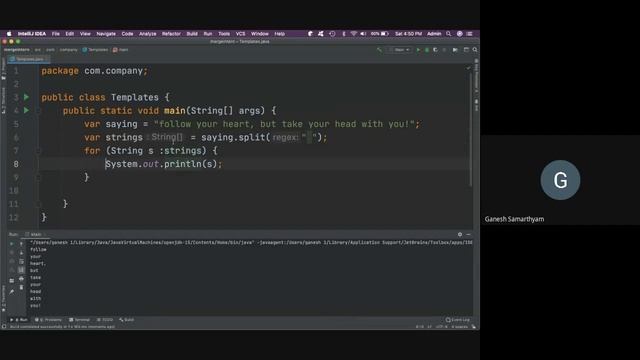Click green Run button in top toolbar
The height and width of the screenshot is (360, 640).
(x=418, y=50)
